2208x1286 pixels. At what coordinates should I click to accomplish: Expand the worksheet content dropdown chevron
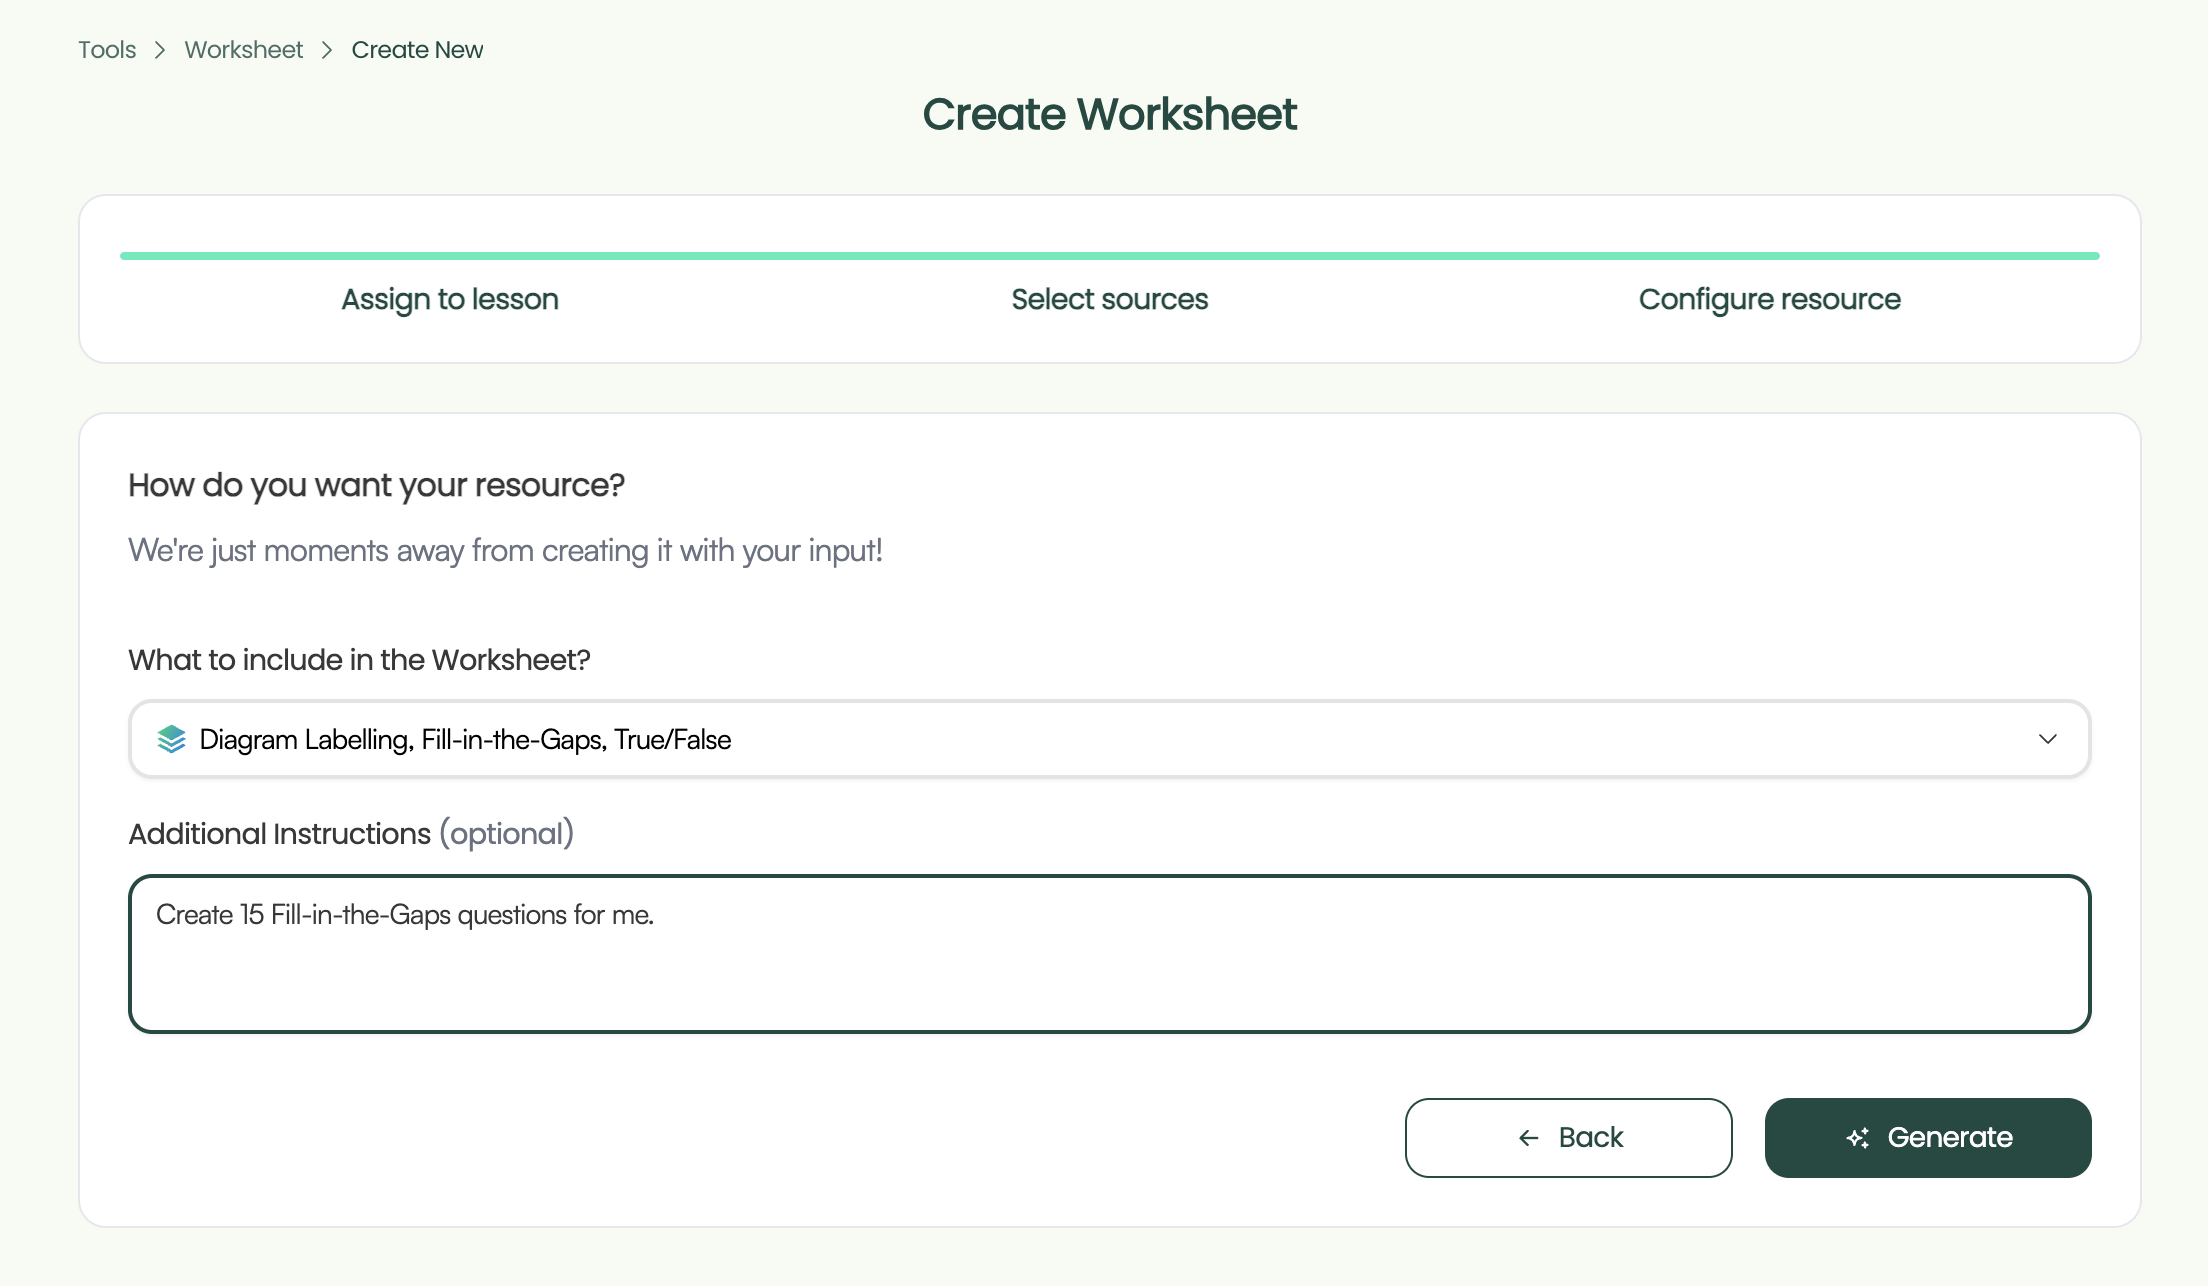coord(2047,739)
